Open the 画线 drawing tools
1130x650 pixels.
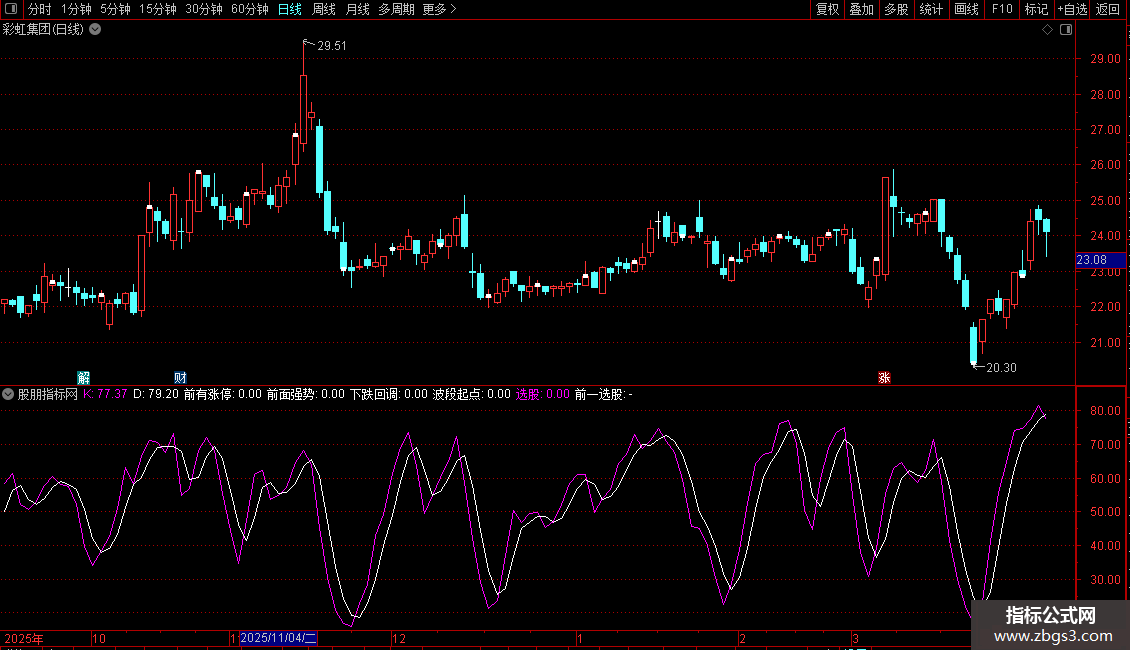point(966,9)
